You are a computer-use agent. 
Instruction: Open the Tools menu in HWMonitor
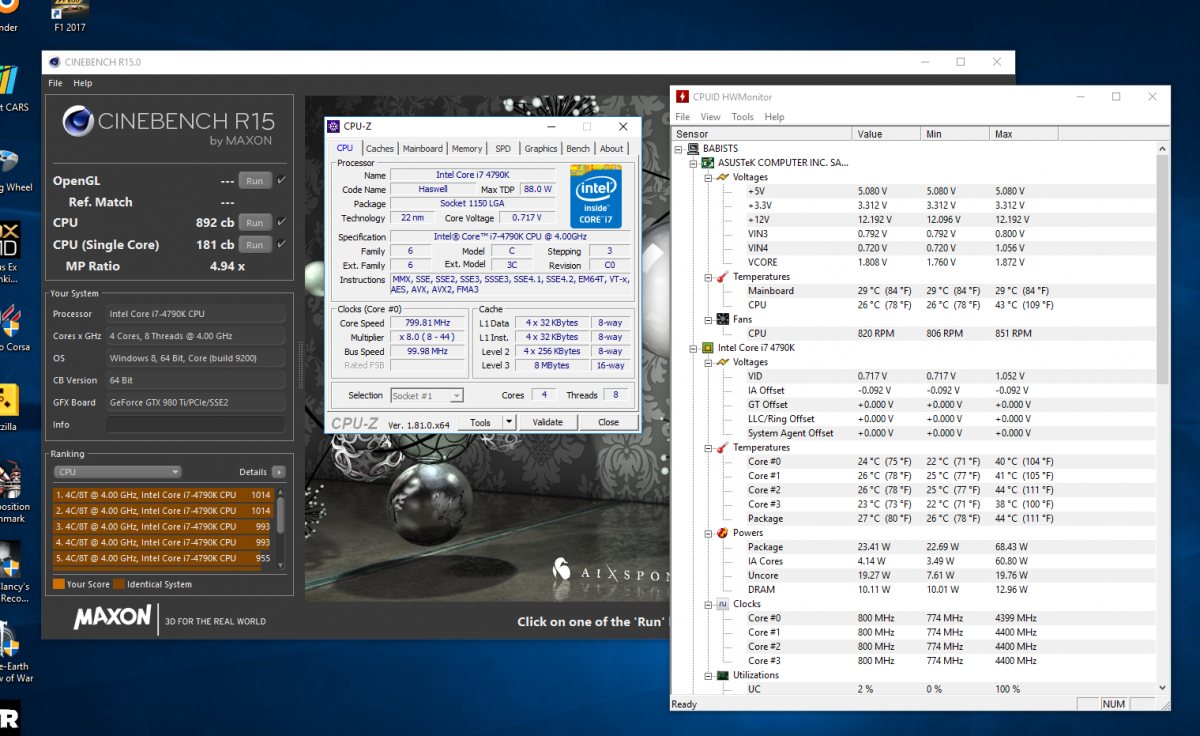click(743, 117)
